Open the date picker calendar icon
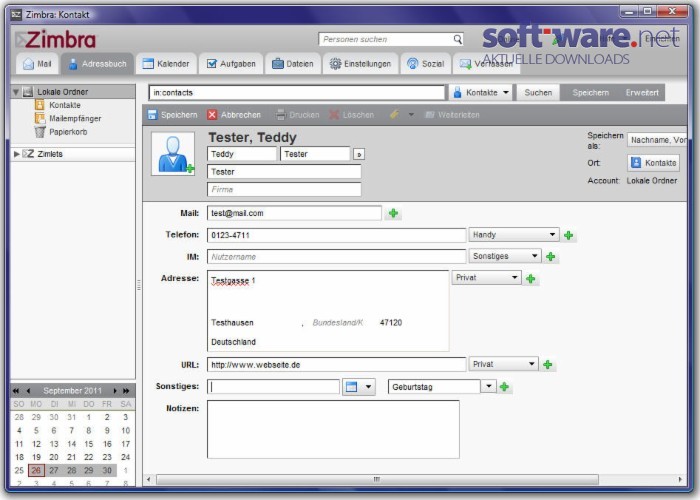The width and height of the screenshot is (700, 500). click(x=352, y=387)
